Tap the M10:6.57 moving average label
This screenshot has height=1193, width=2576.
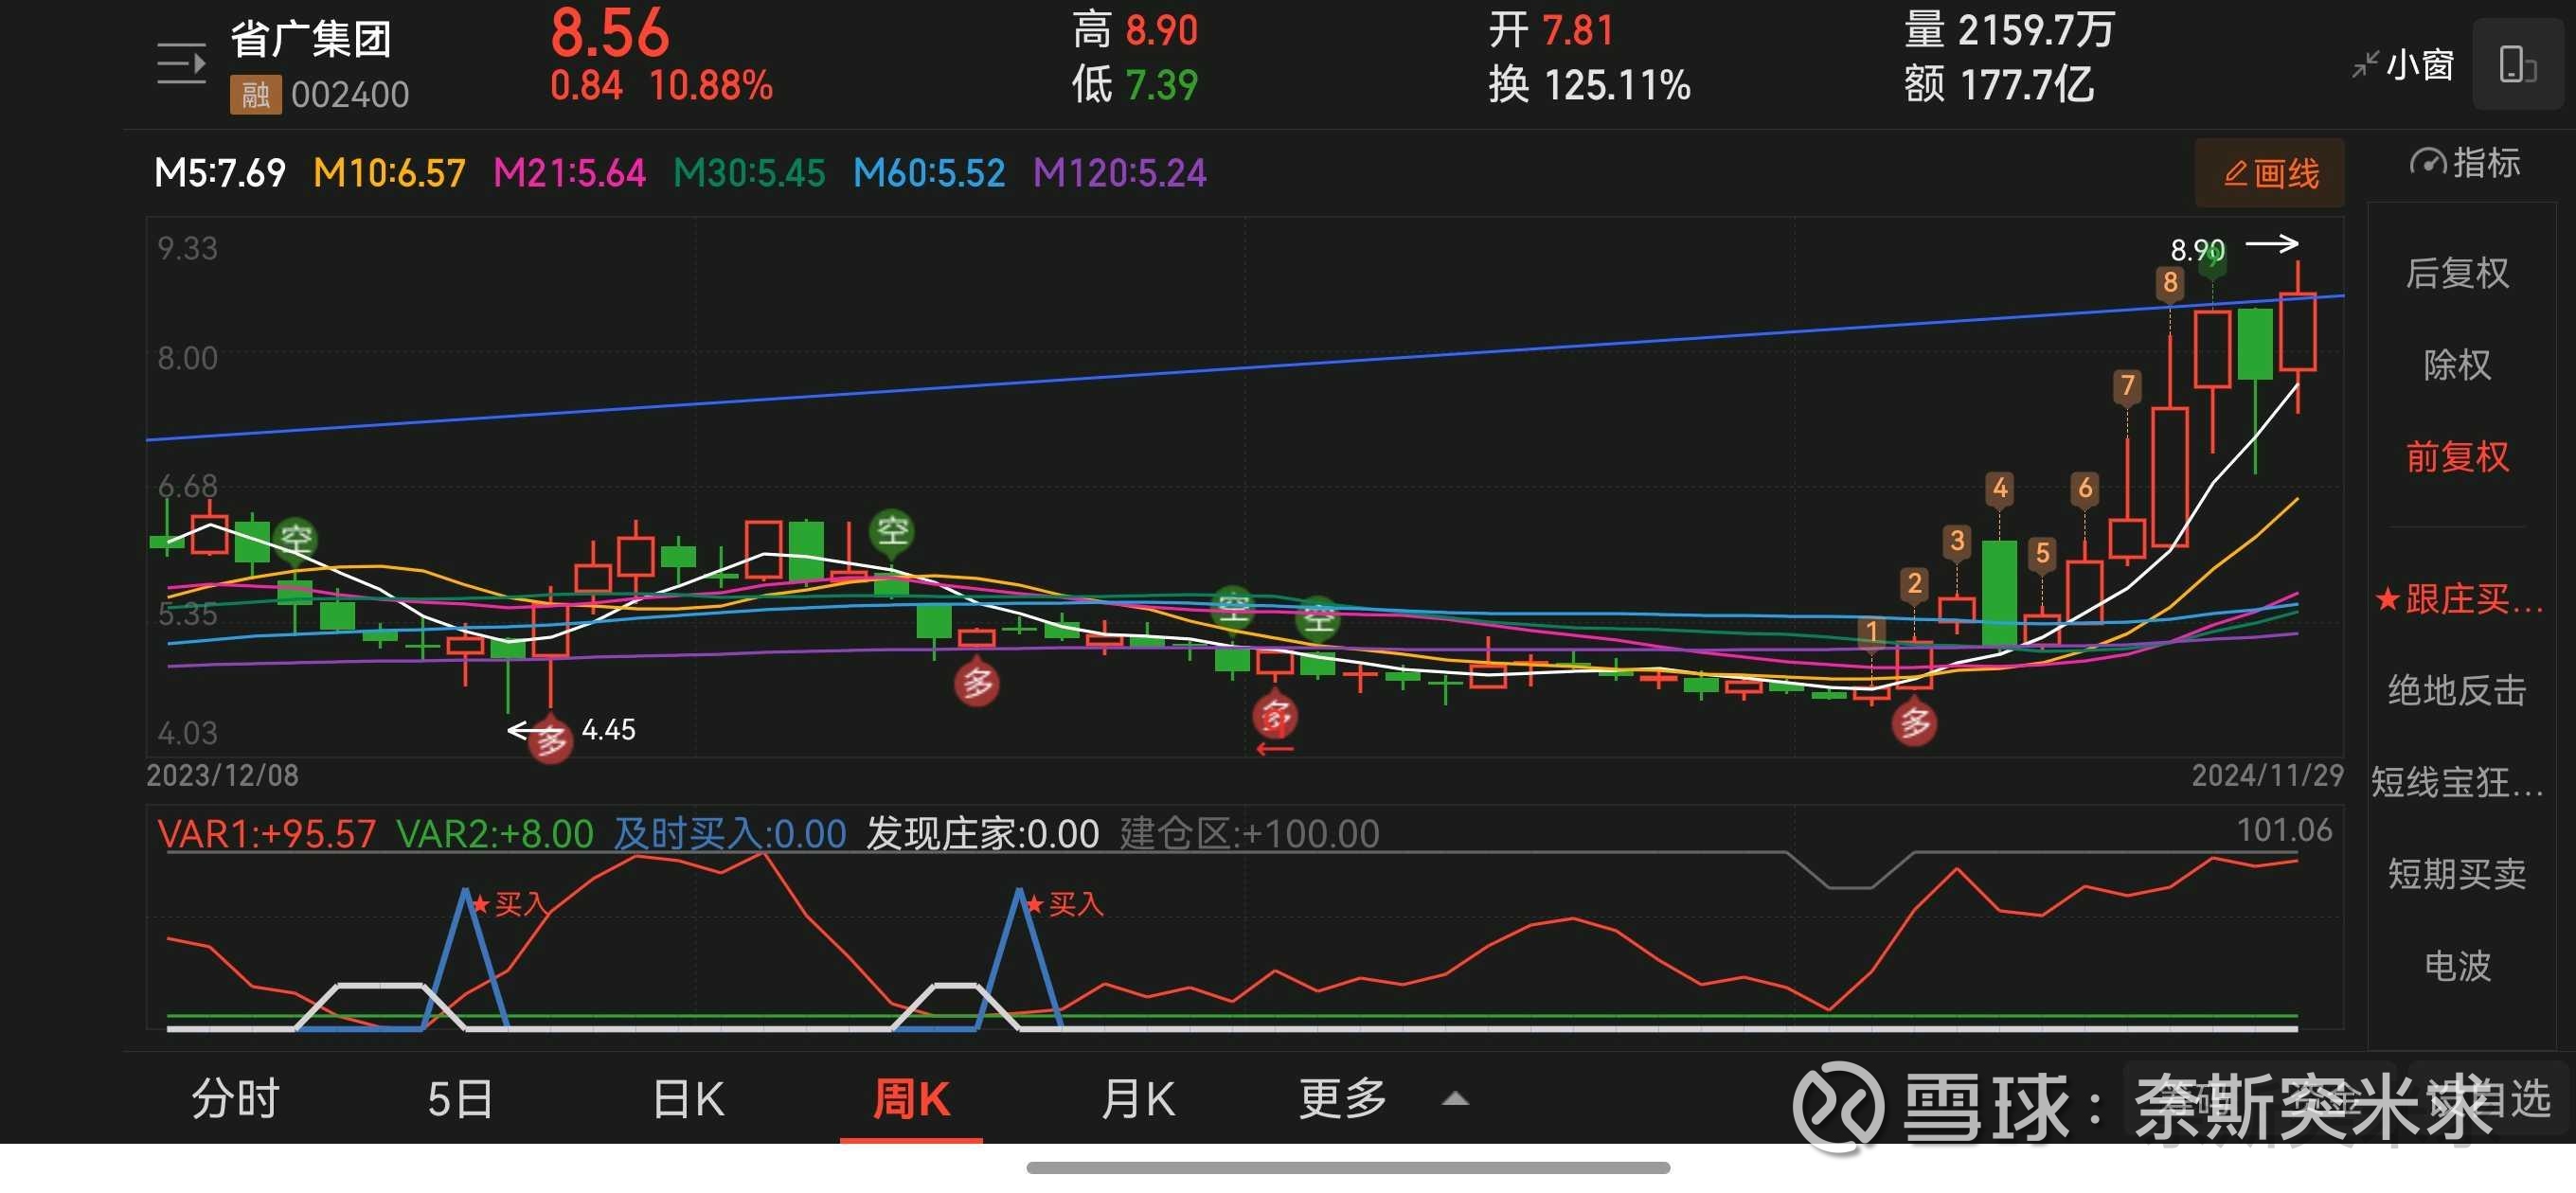[389, 173]
